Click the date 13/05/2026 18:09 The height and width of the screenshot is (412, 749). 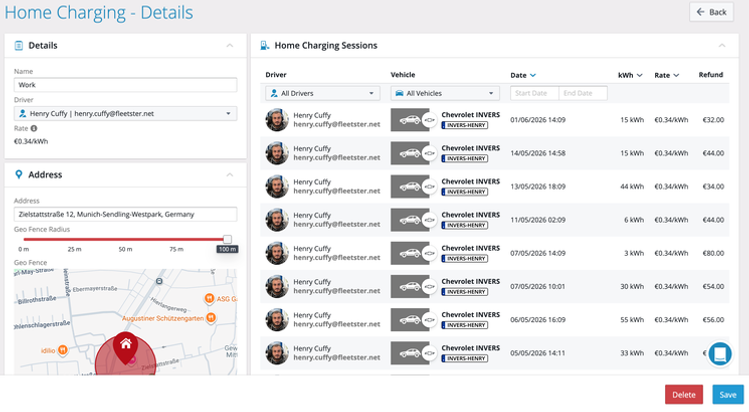click(537, 187)
